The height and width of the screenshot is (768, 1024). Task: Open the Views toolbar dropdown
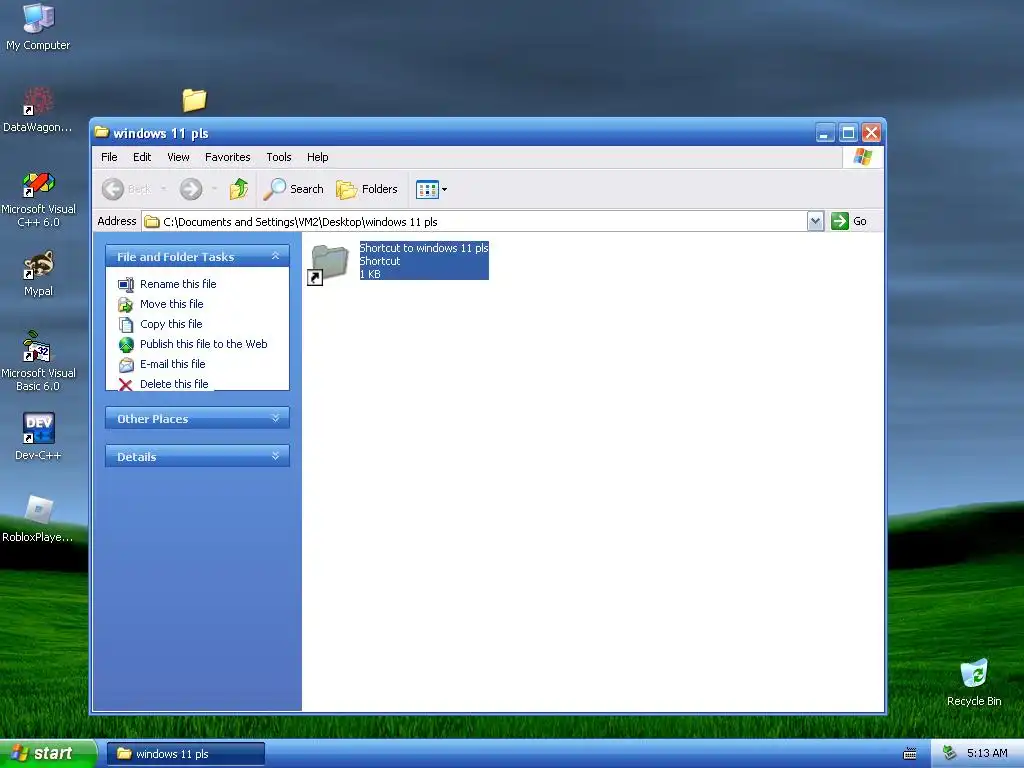pos(432,189)
